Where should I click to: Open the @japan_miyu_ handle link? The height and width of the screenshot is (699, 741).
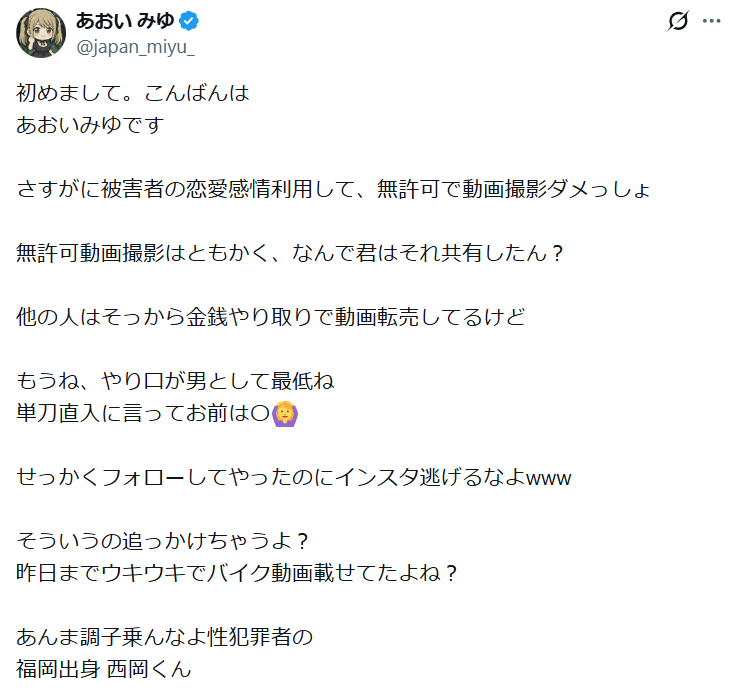(x=136, y=45)
